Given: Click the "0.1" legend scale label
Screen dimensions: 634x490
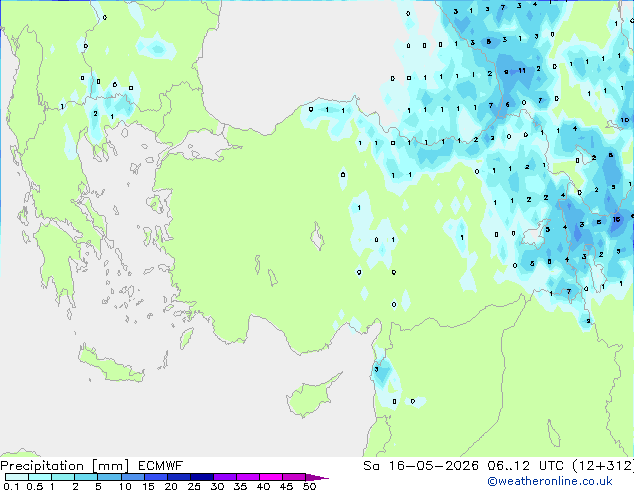Looking at the screenshot, I should tap(11, 486).
